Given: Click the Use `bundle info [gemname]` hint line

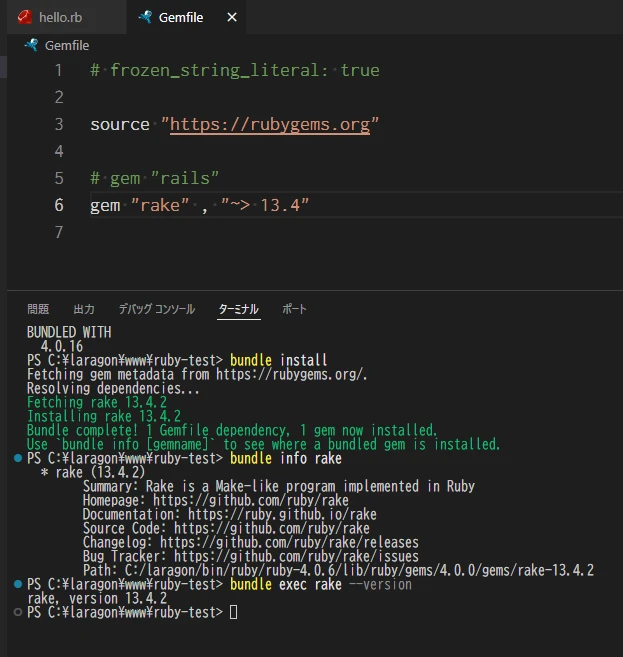Looking at the screenshot, I should [264, 444].
